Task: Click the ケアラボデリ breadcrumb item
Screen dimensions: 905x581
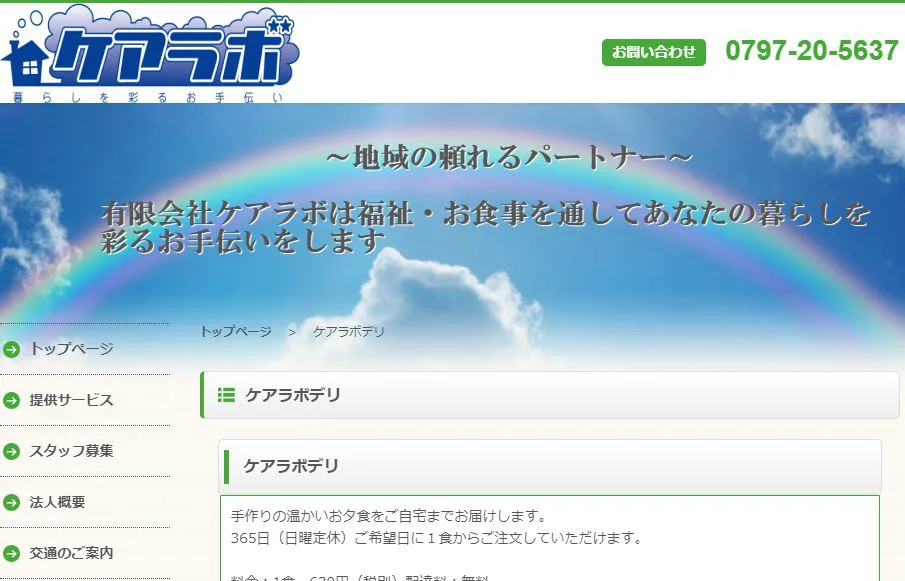Action: [349, 332]
